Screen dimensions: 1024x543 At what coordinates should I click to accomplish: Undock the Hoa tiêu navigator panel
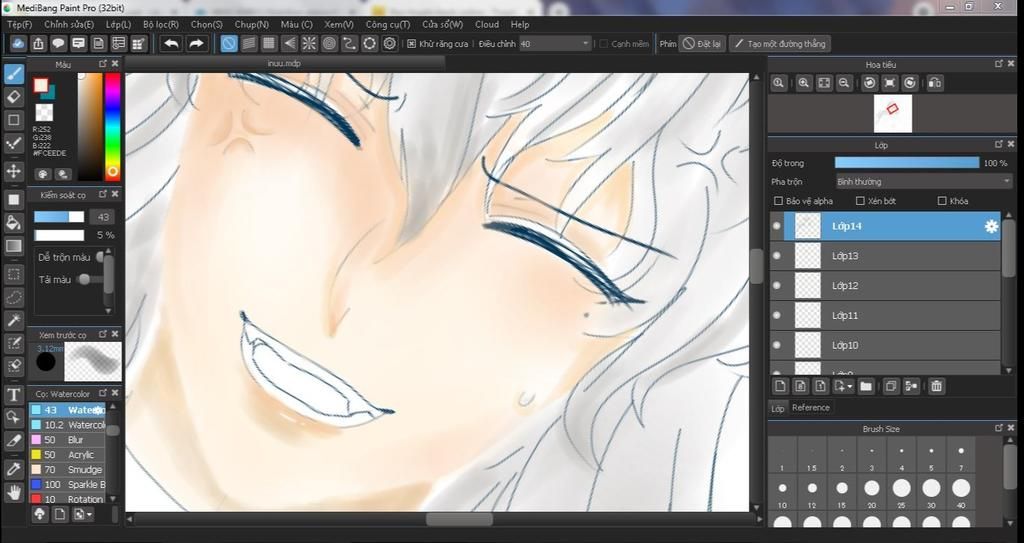point(999,64)
